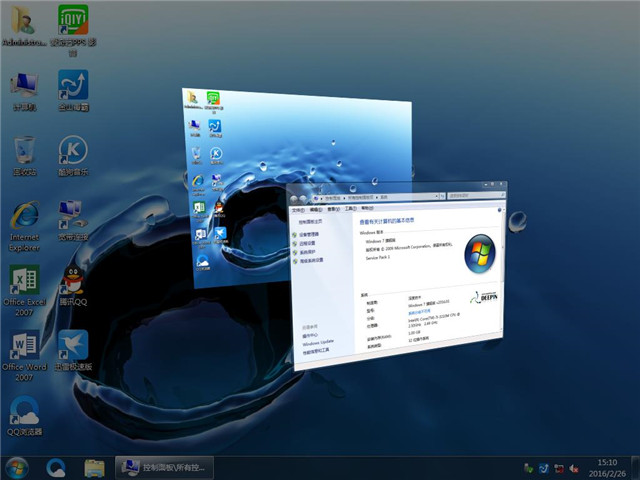Open QQ Browser desktop shortcut
640x480 pixels.
click(x=24, y=411)
